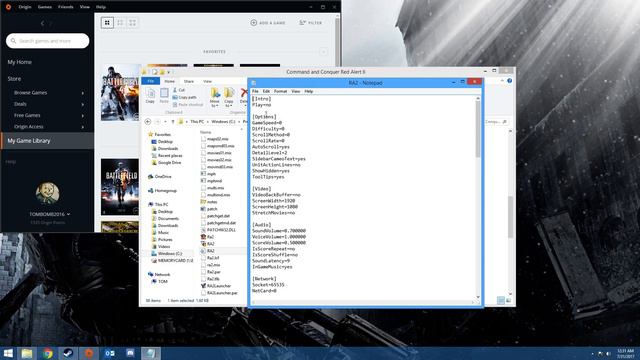The width and height of the screenshot is (640, 360).
Task: Expand Origin Access submenu arrow
Action: pyautogui.click(x=82, y=127)
